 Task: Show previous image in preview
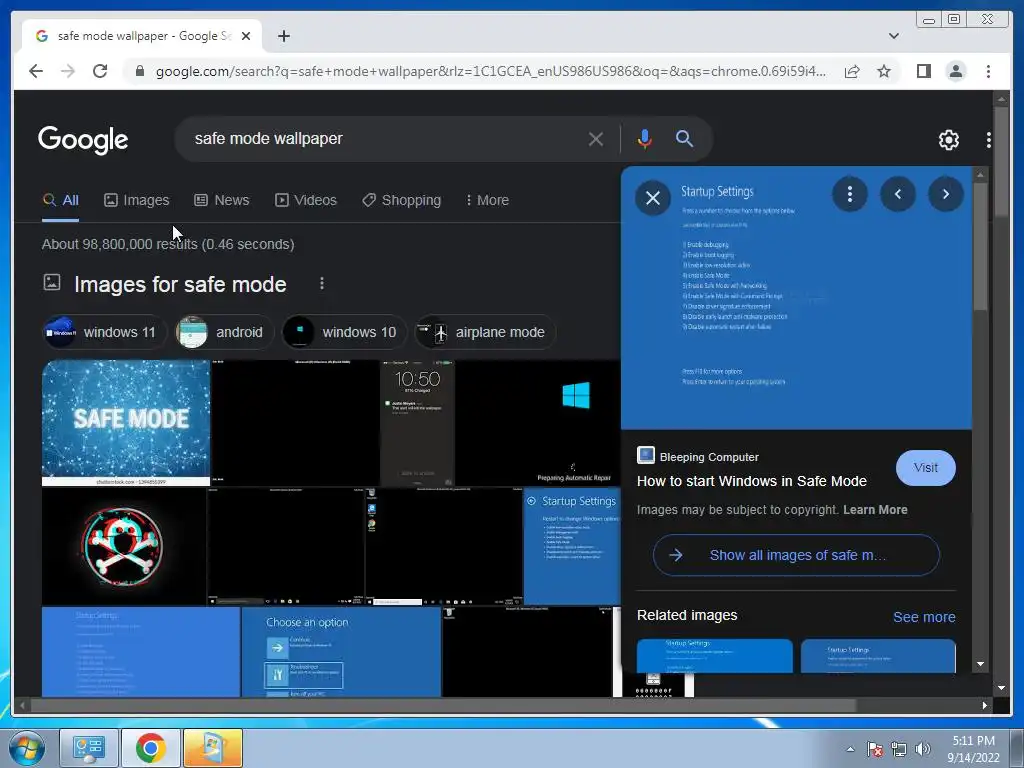(898, 194)
